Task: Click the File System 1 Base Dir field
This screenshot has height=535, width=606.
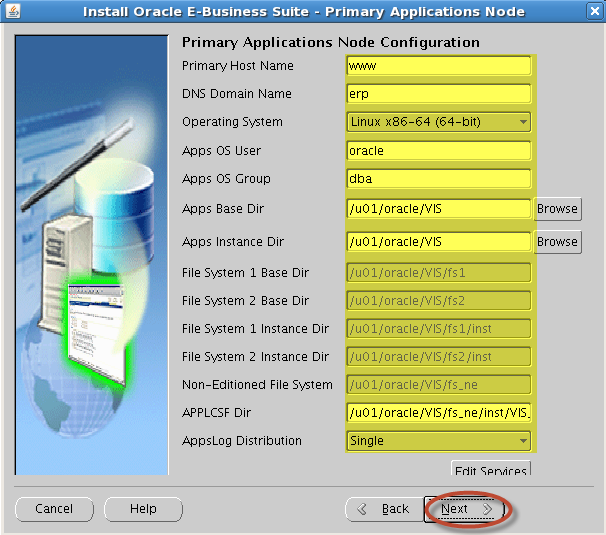Action: (x=438, y=272)
